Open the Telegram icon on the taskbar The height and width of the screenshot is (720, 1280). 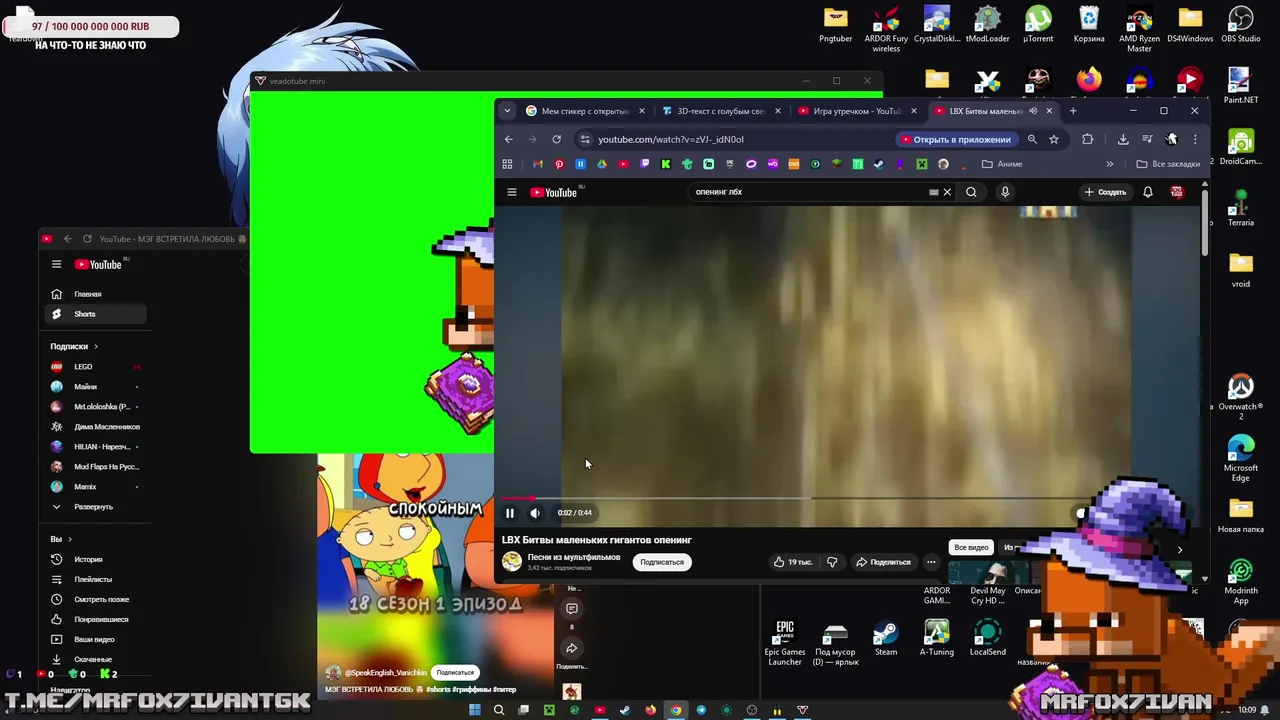(701, 710)
